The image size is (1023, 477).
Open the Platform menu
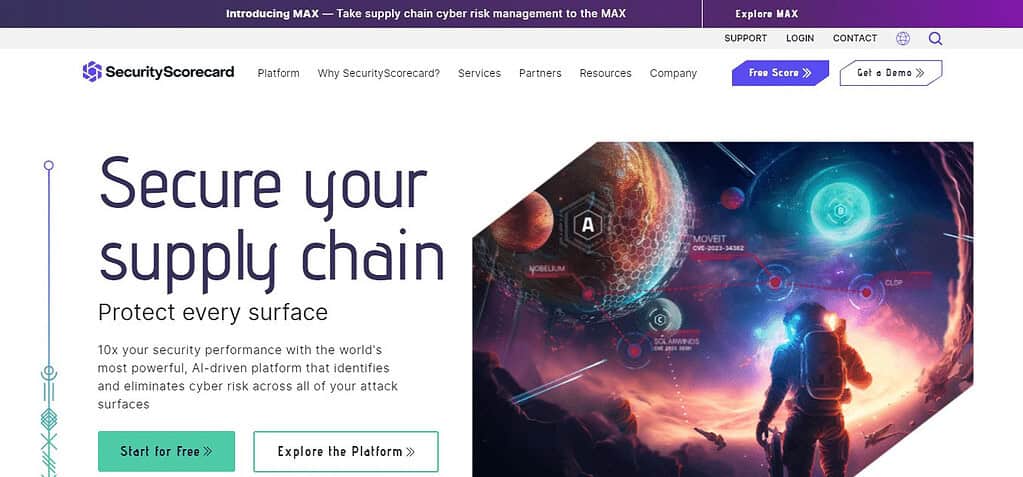pos(279,73)
